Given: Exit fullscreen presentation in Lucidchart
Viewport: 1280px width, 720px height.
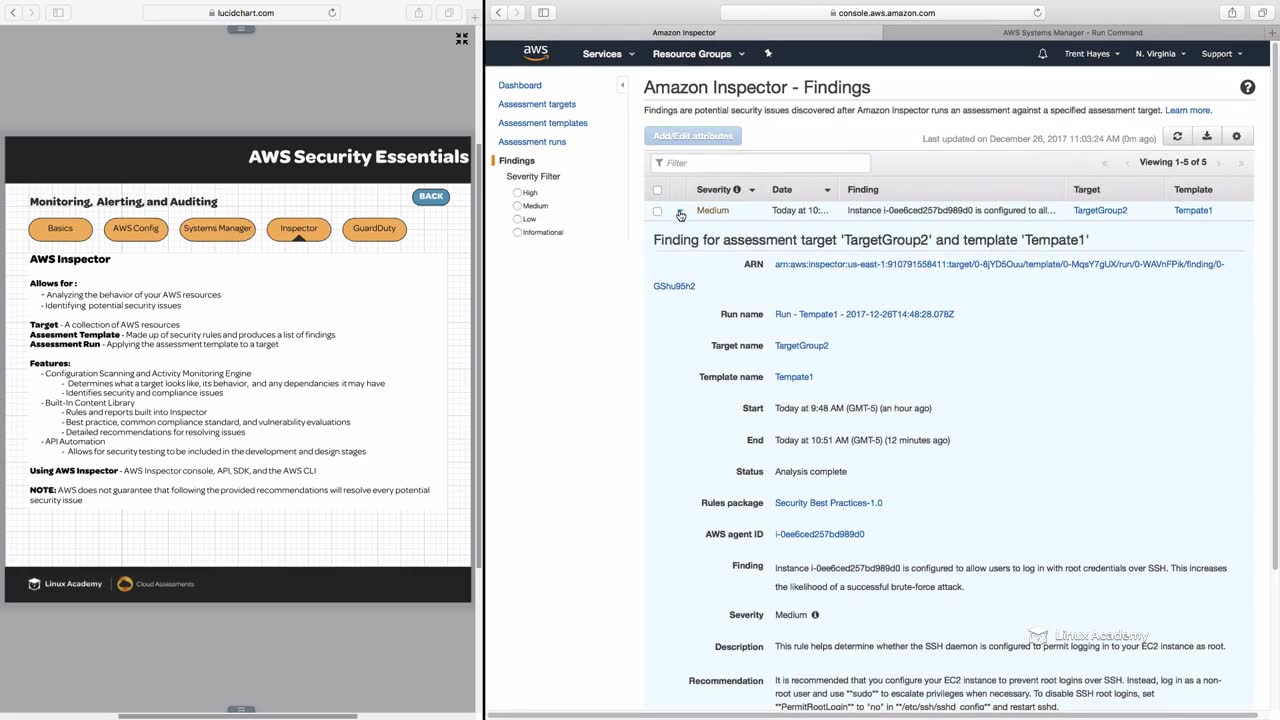Looking at the screenshot, I should click(462, 38).
